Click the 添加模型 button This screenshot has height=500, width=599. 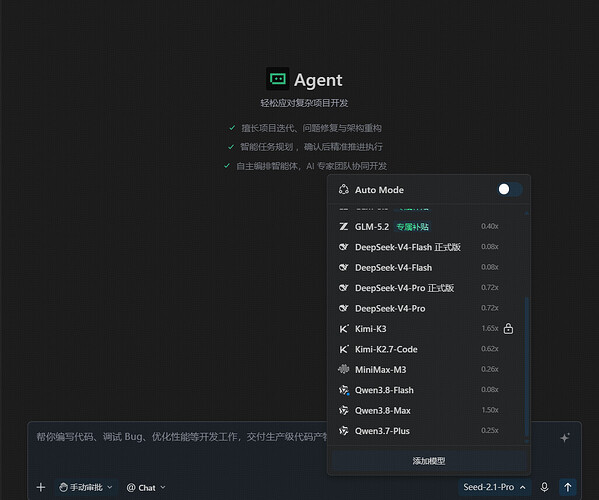[x=429, y=461]
